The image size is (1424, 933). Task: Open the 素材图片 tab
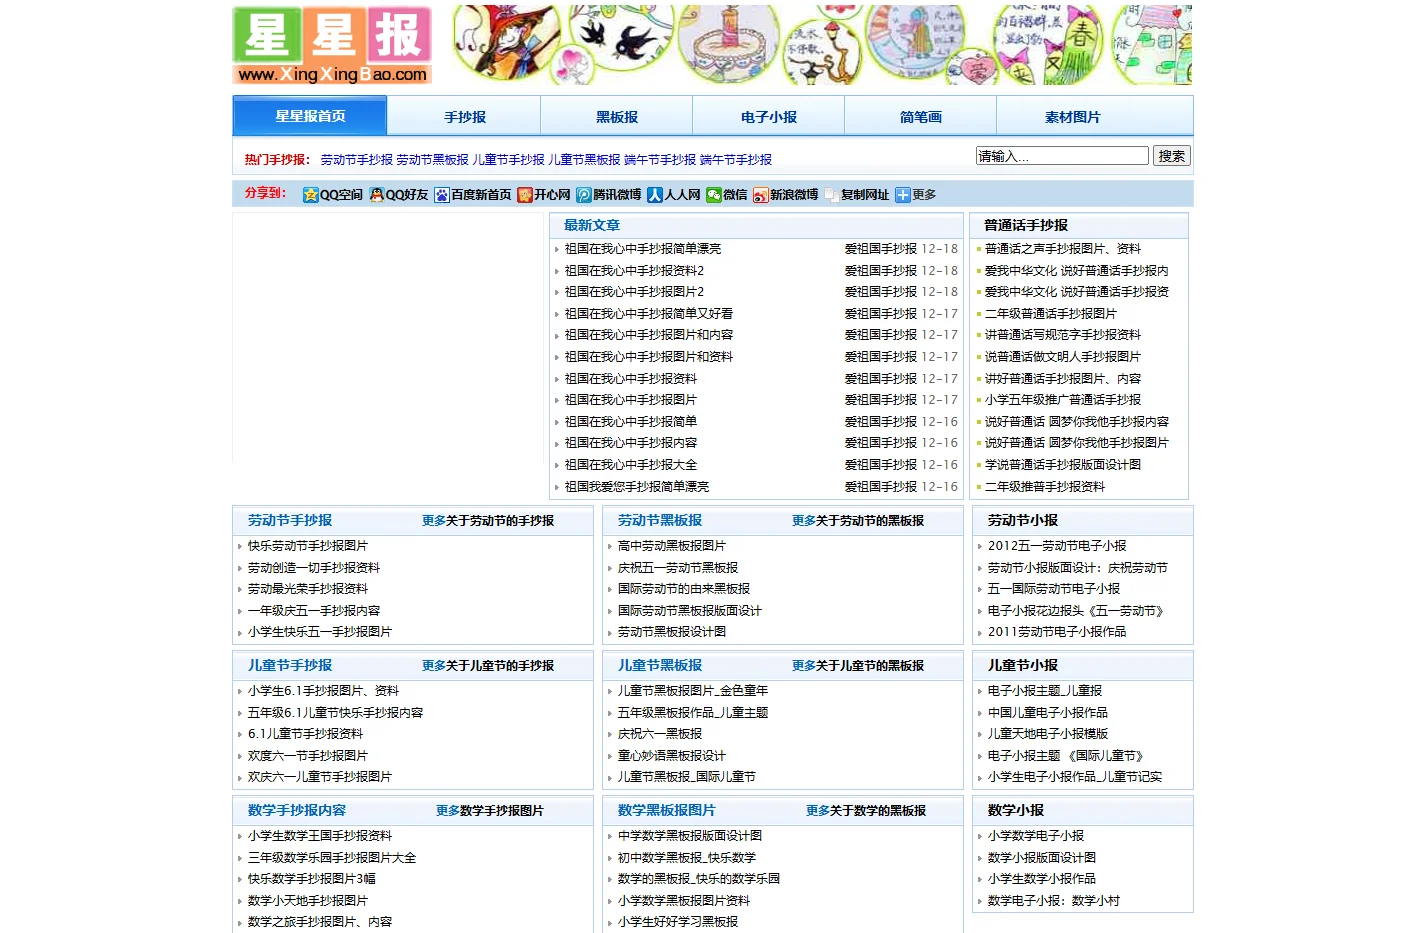coord(1072,117)
